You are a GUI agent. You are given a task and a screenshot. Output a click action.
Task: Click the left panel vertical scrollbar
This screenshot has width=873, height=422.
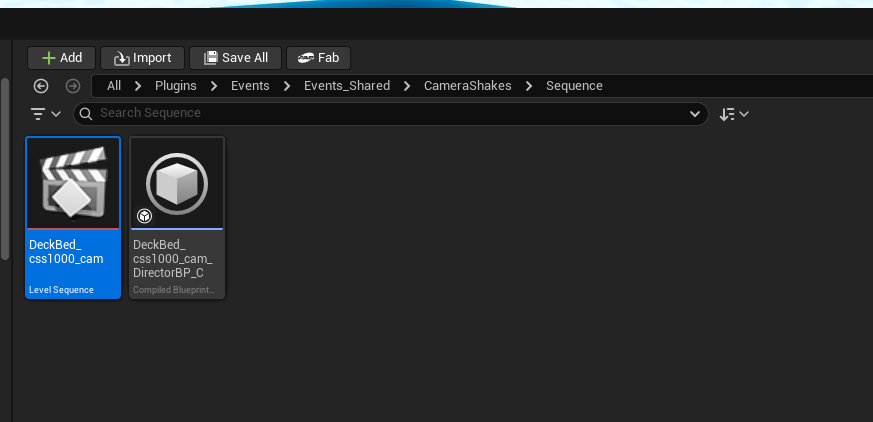[x=4, y=169]
